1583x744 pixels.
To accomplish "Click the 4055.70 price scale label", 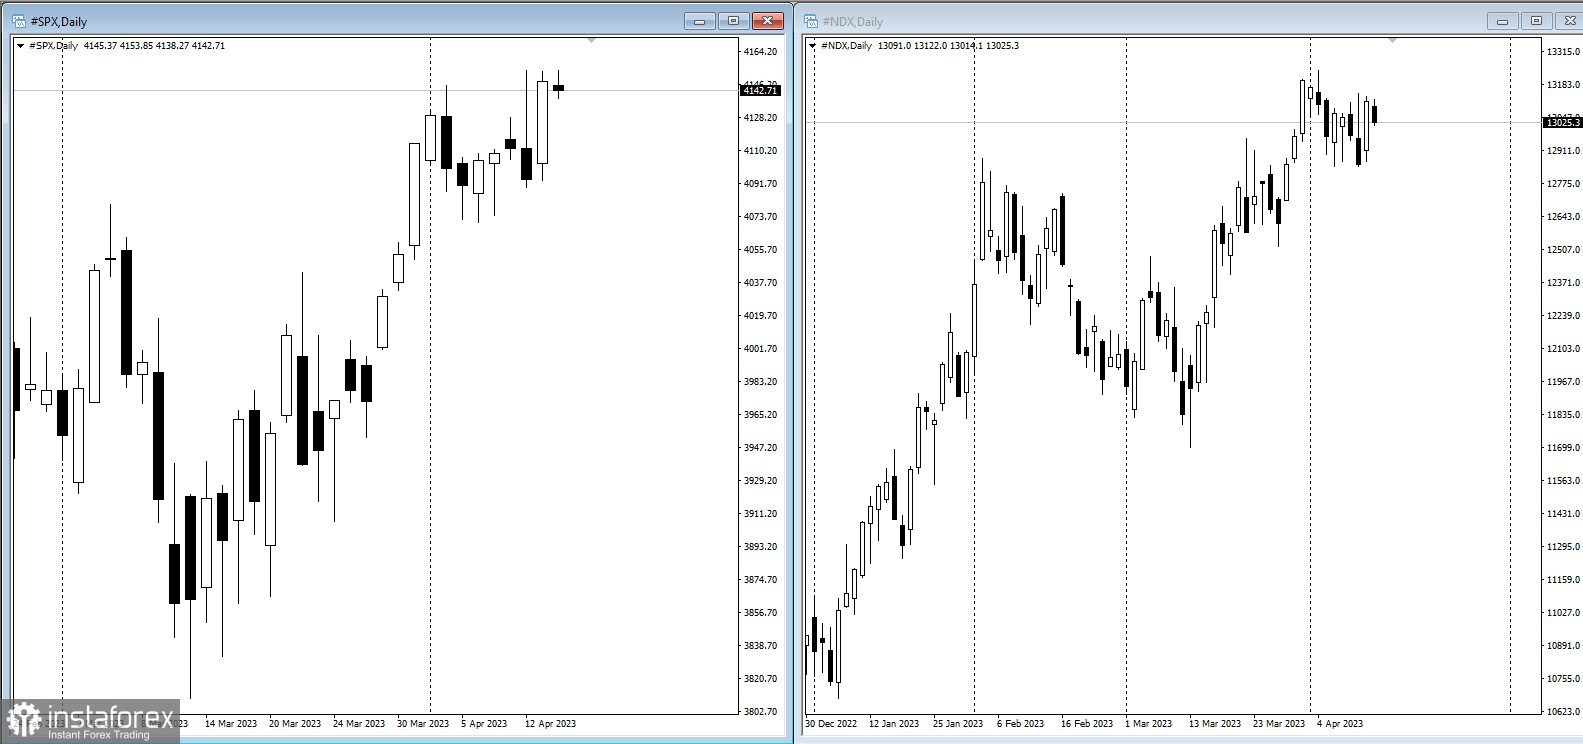I will (x=760, y=250).
